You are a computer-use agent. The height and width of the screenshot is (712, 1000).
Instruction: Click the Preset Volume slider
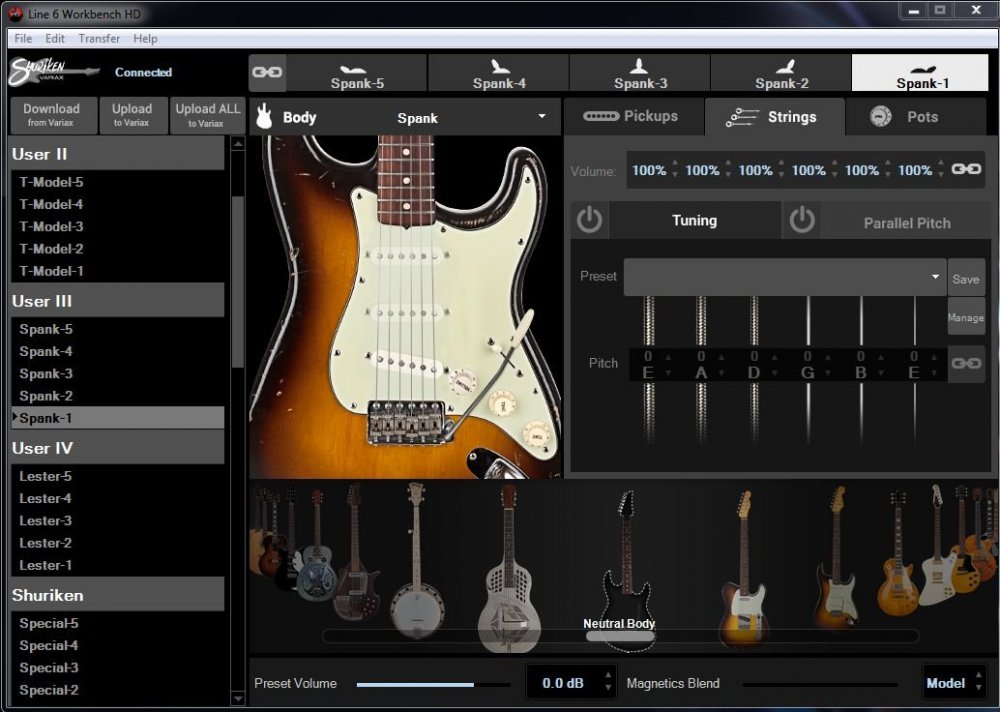pyautogui.click(x=432, y=685)
